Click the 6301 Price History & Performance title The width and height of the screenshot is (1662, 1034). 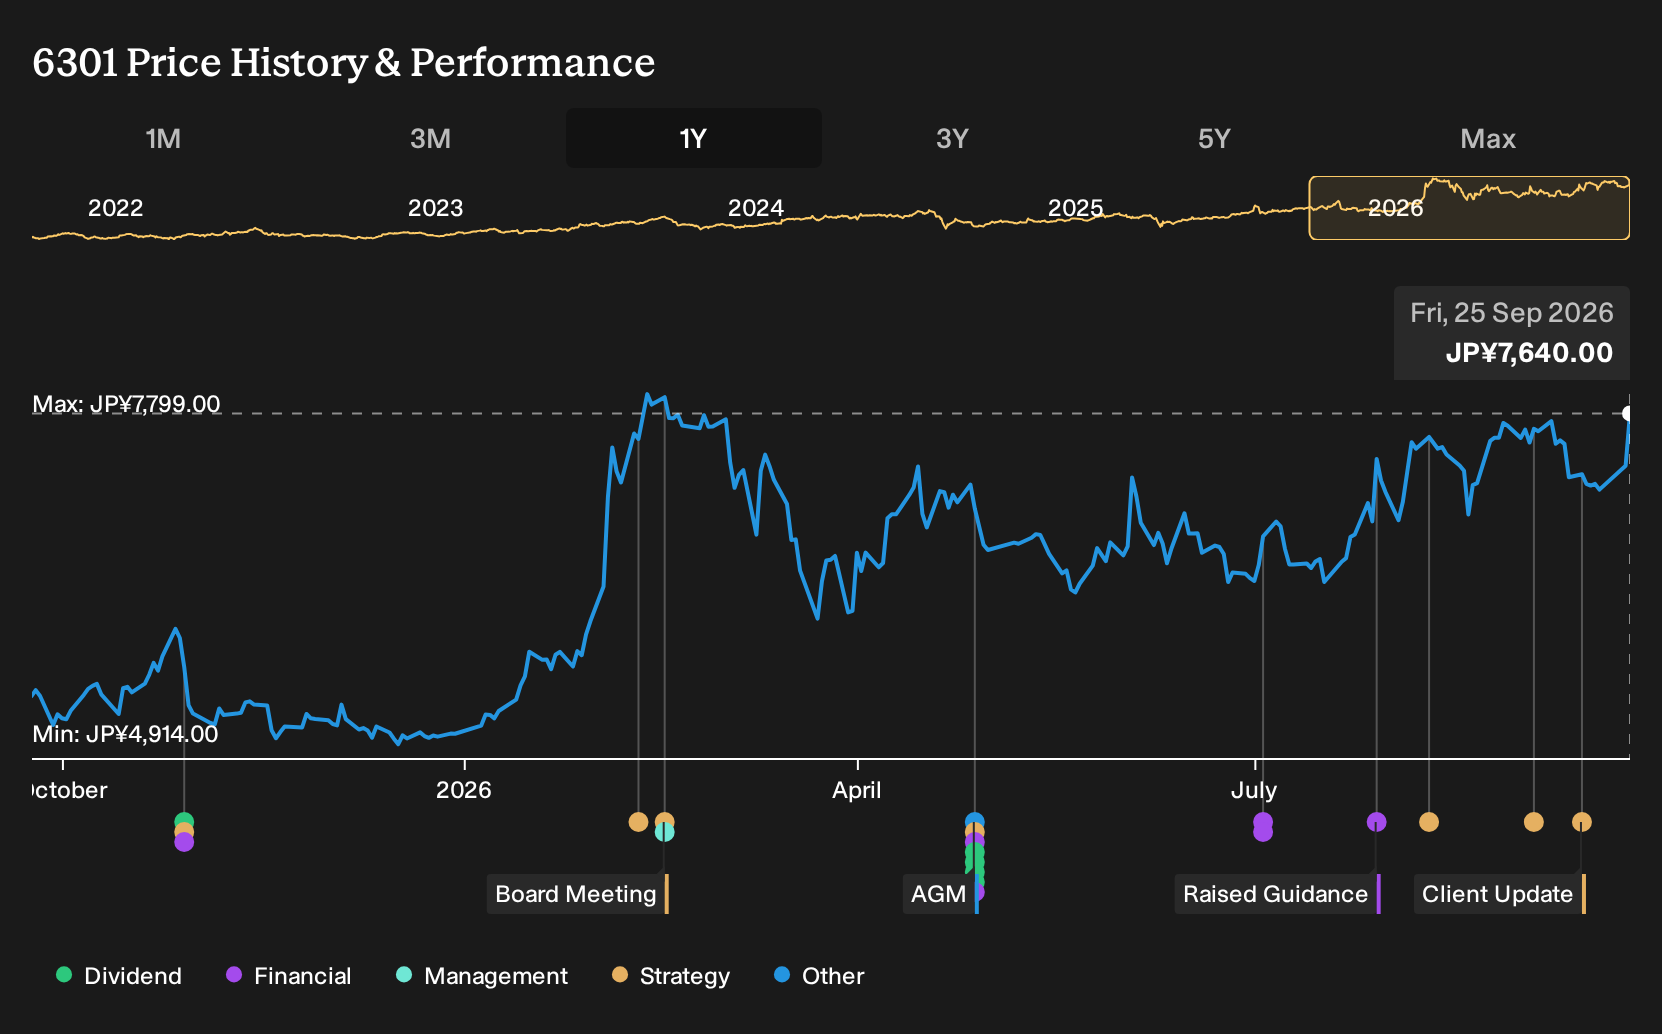pyautogui.click(x=344, y=62)
